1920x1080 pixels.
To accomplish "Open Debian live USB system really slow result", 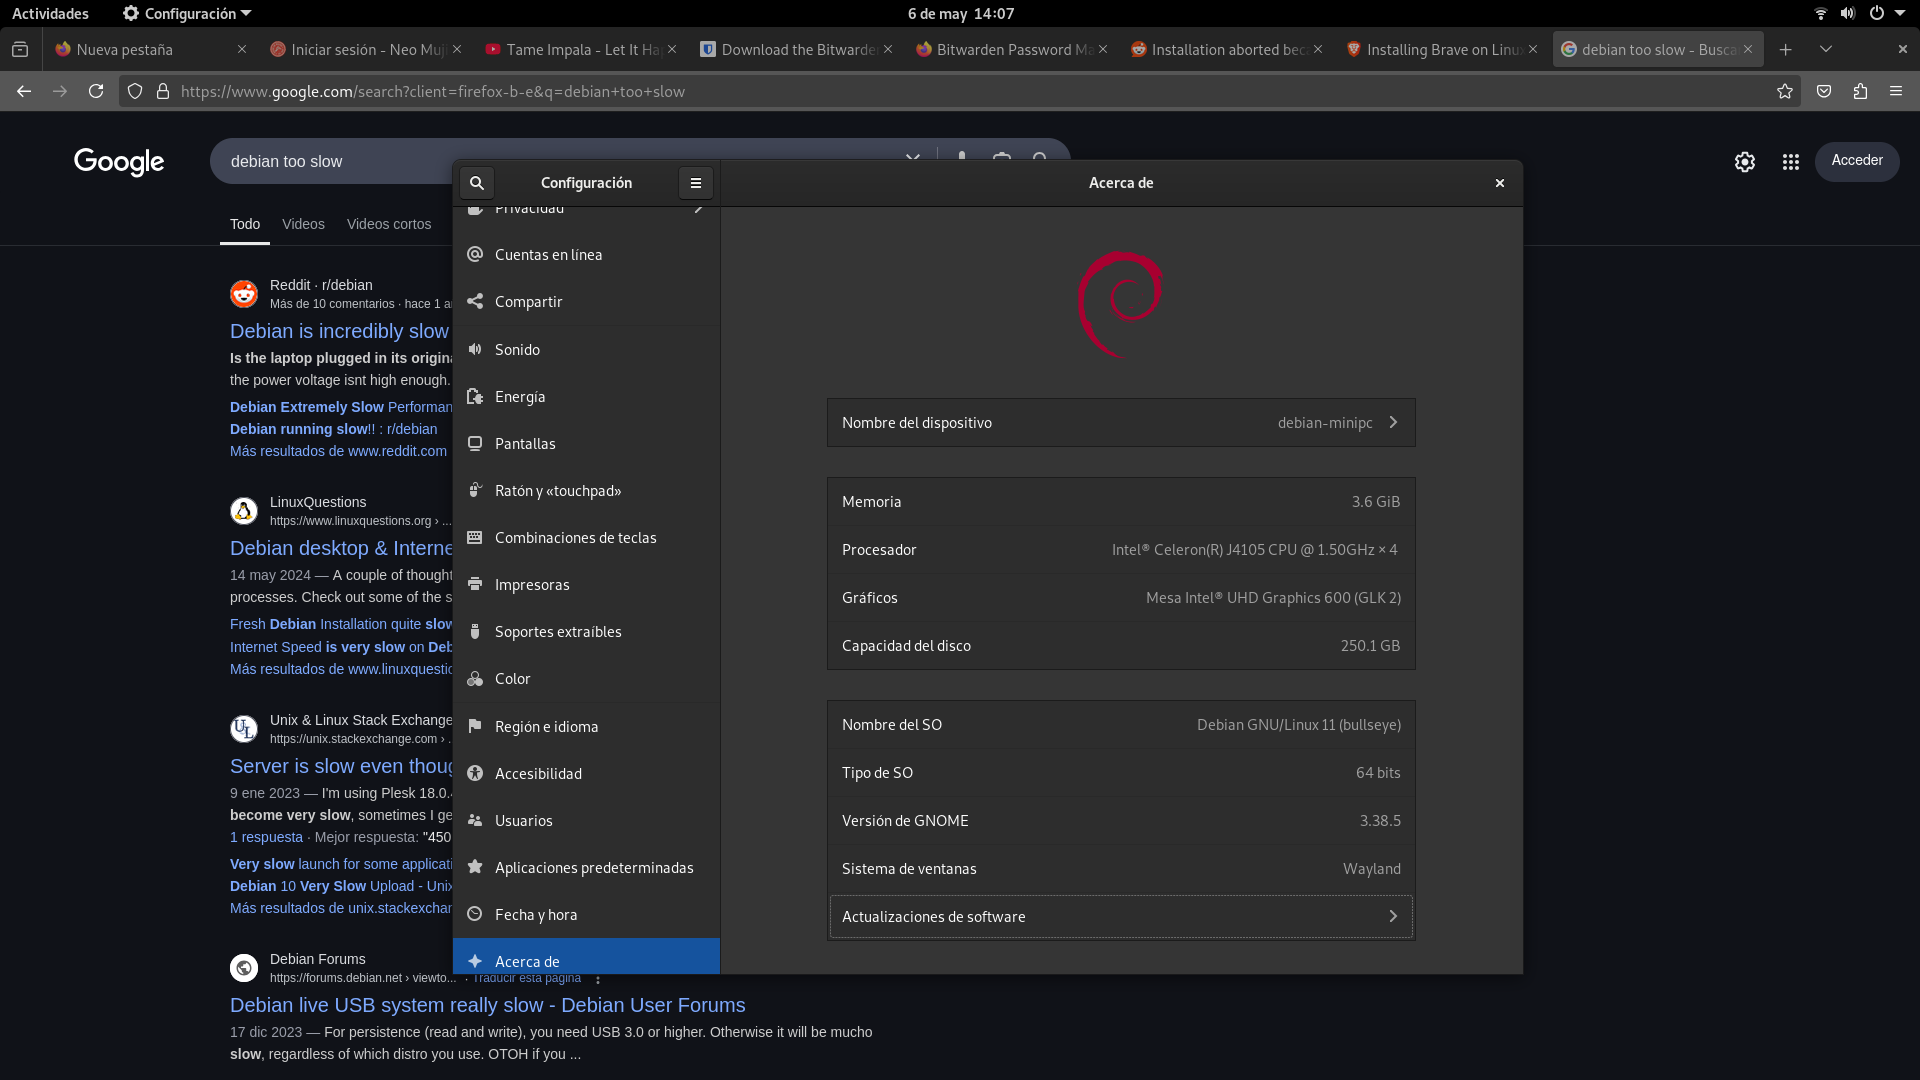I will (488, 1005).
